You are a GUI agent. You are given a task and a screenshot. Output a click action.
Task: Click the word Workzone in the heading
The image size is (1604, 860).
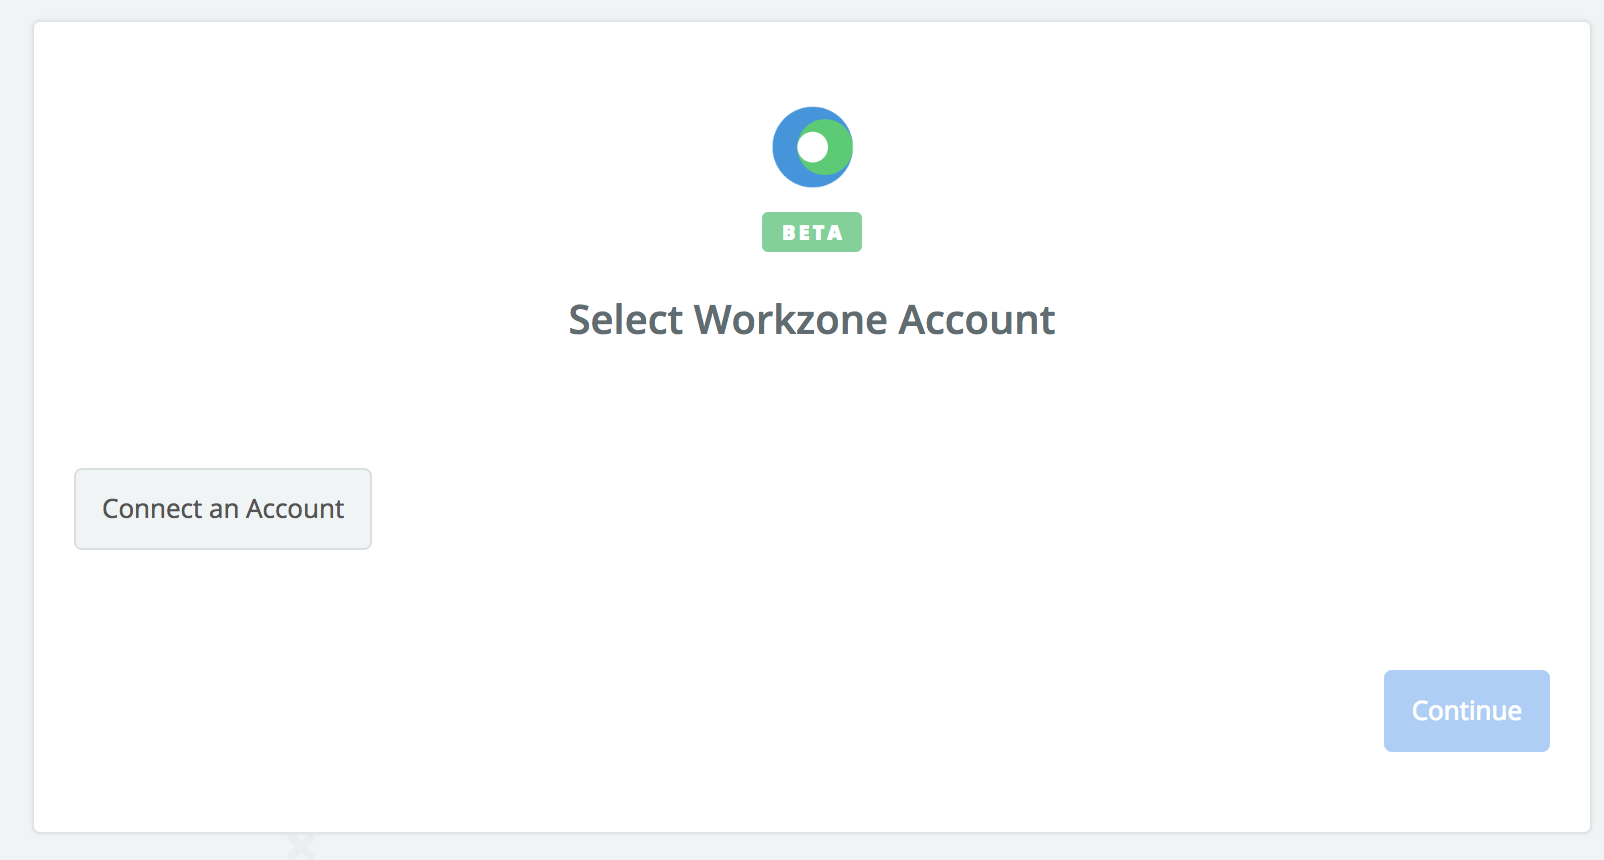(x=791, y=320)
